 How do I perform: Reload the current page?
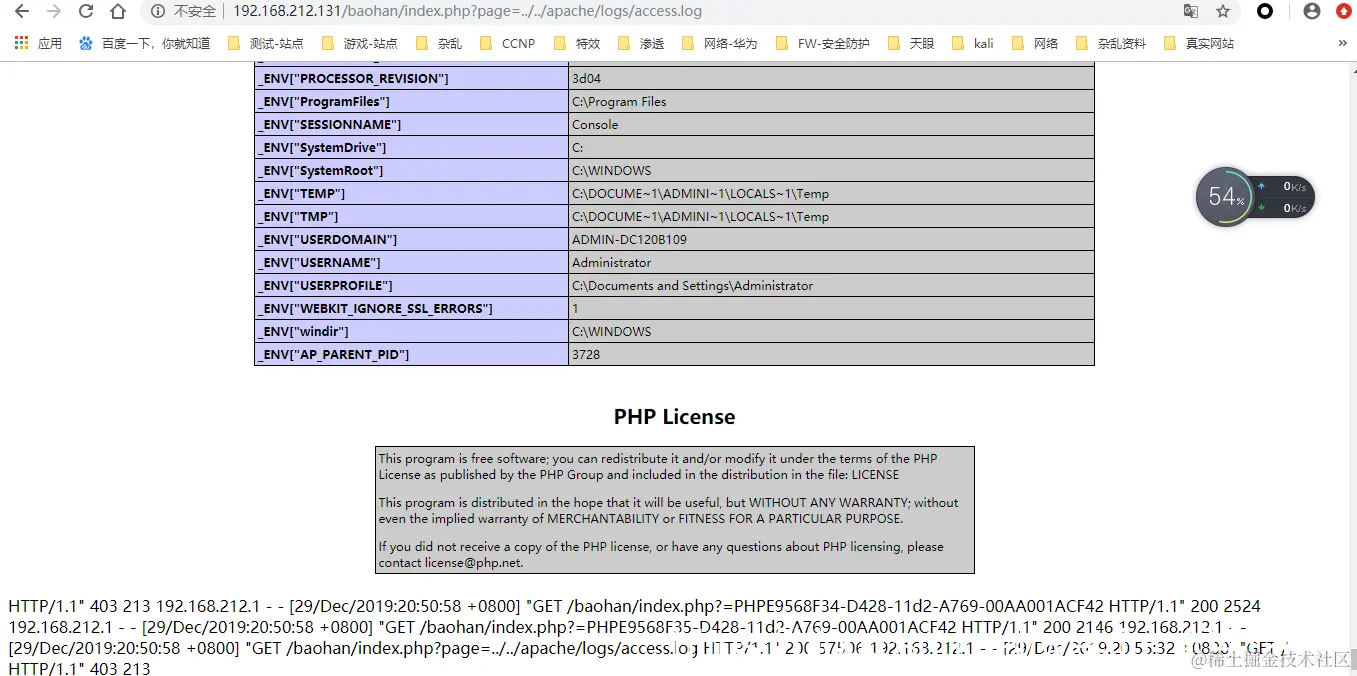coord(86,12)
